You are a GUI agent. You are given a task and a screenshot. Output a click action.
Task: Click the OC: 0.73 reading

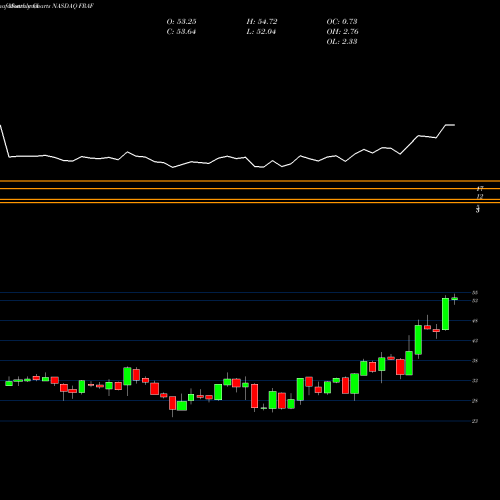342,22
